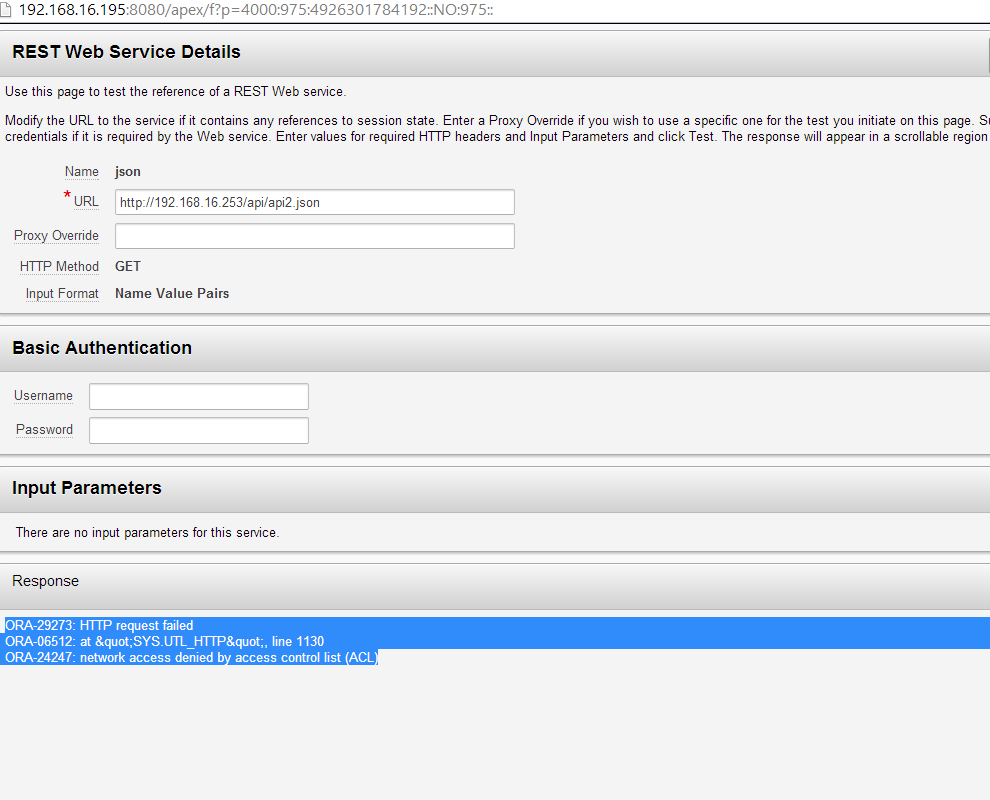Click the REST Web Service Details header

click(x=126, y=52)
